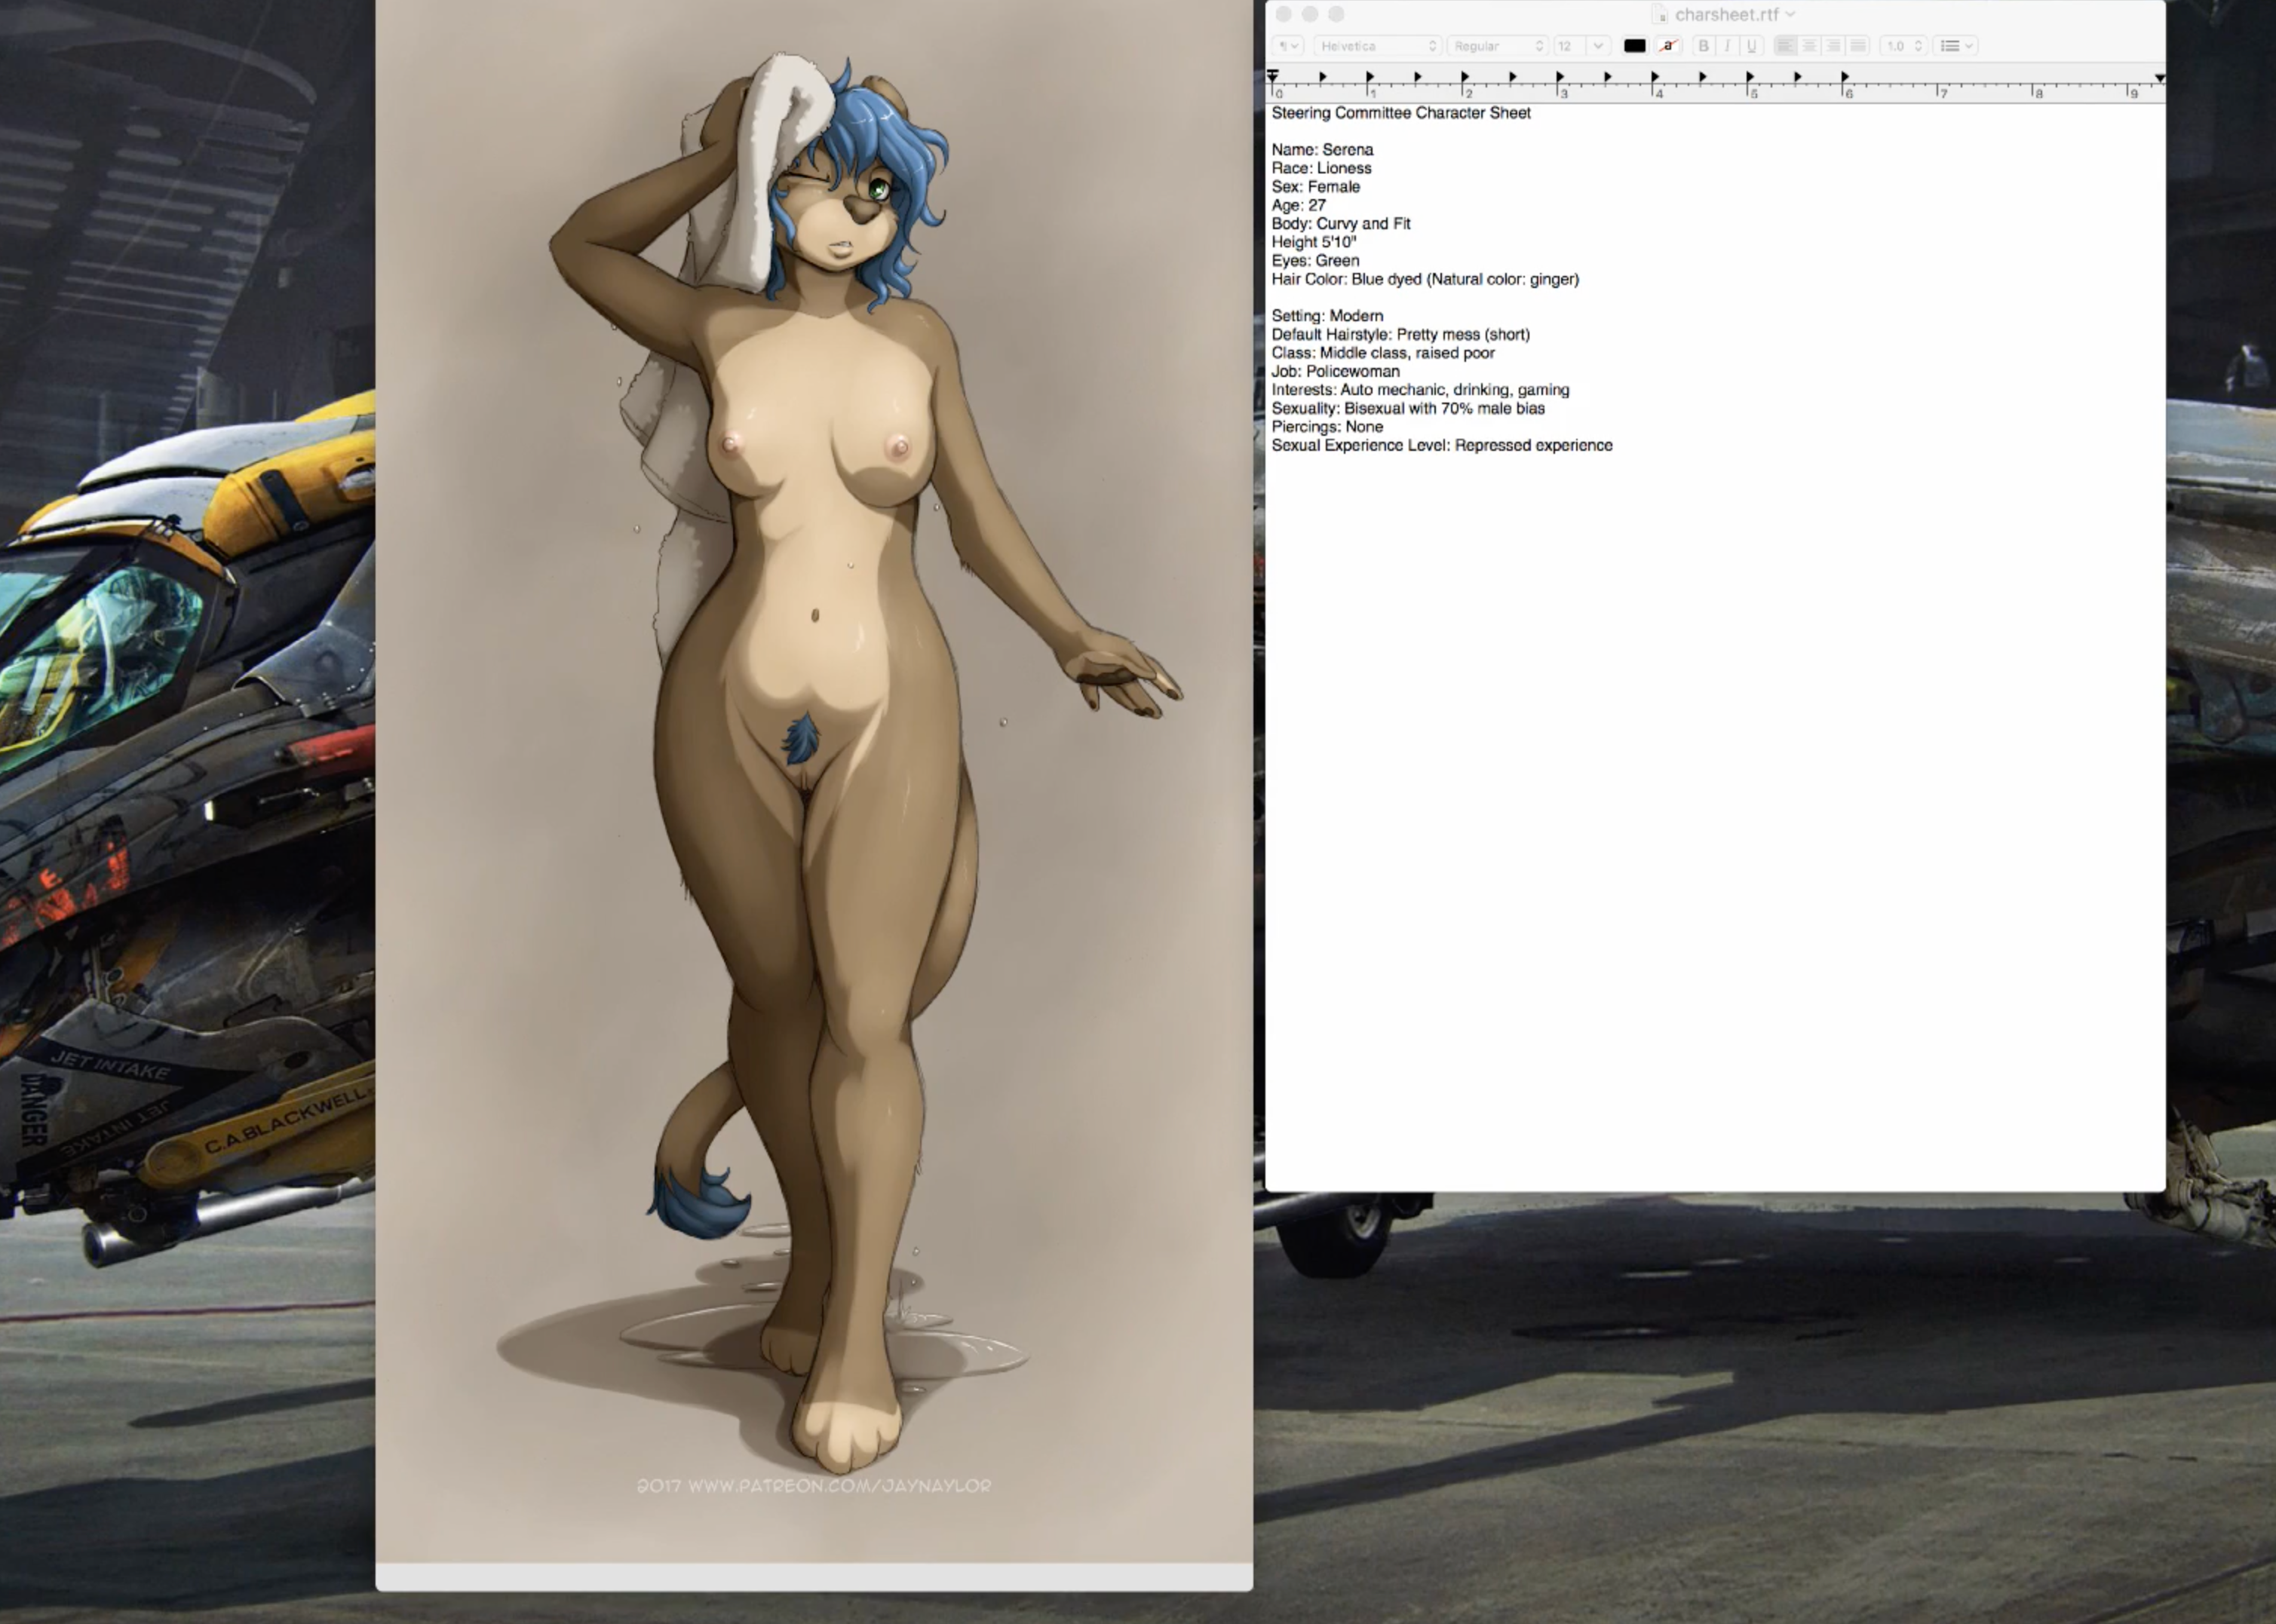Open the Regular typeface dropdown
Screen dimensions: 2276x1624
click(x=1497, y=46)
